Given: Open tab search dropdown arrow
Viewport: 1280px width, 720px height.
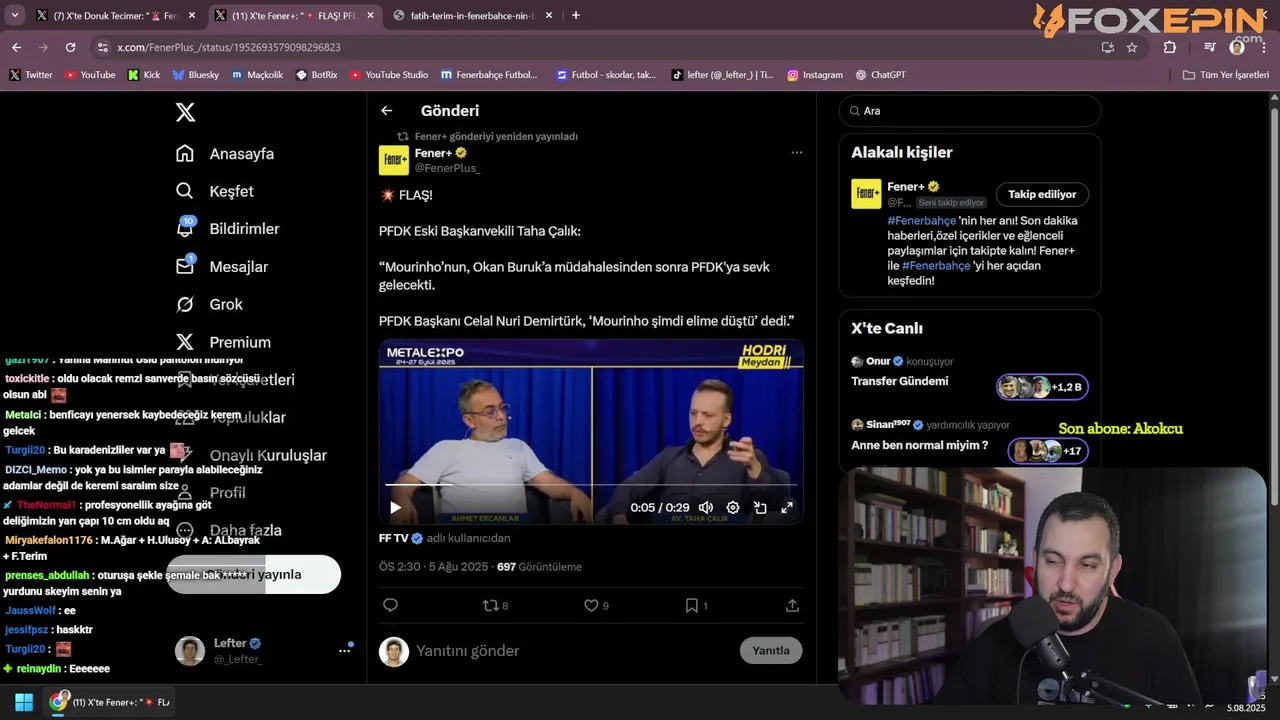Looking at the screenshot, I should 14,15.
